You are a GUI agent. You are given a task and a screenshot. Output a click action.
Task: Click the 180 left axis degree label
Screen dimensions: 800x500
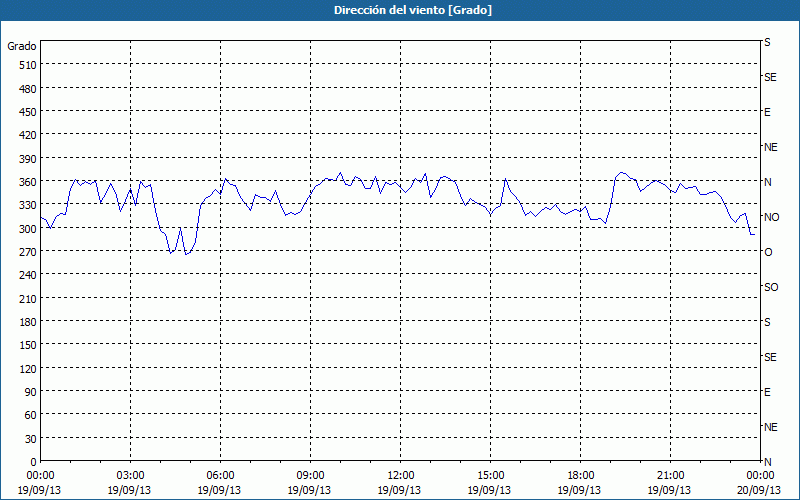29,322
